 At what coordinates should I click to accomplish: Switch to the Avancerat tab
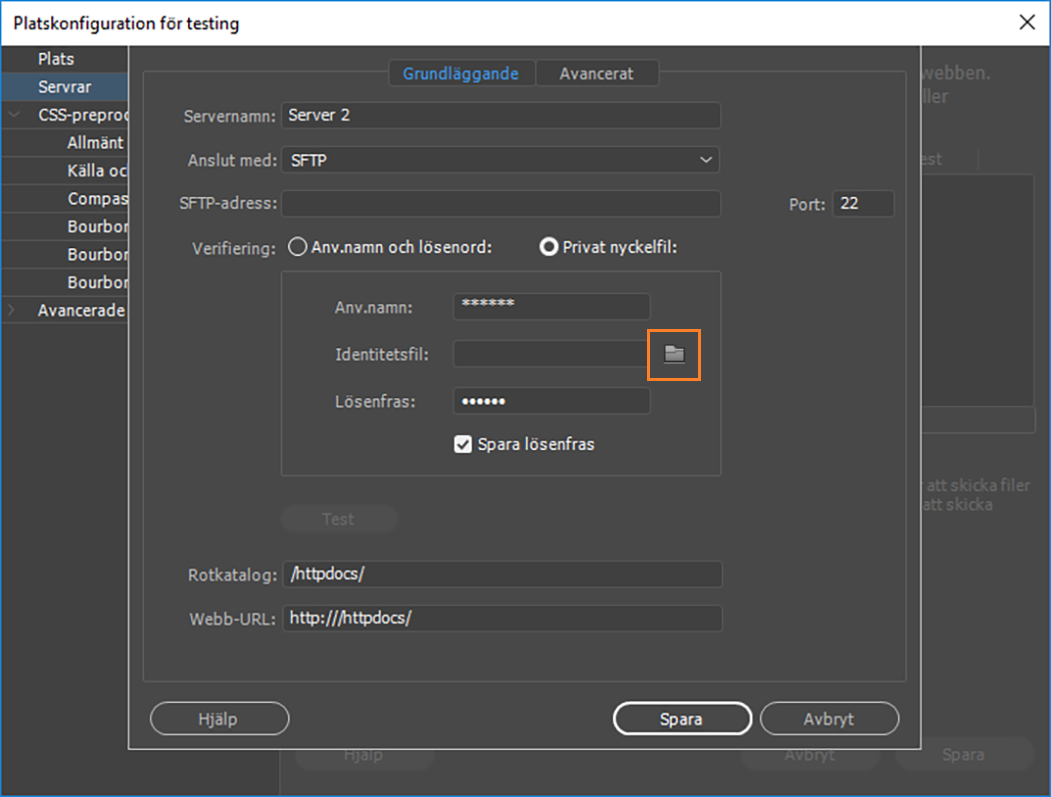596,73
